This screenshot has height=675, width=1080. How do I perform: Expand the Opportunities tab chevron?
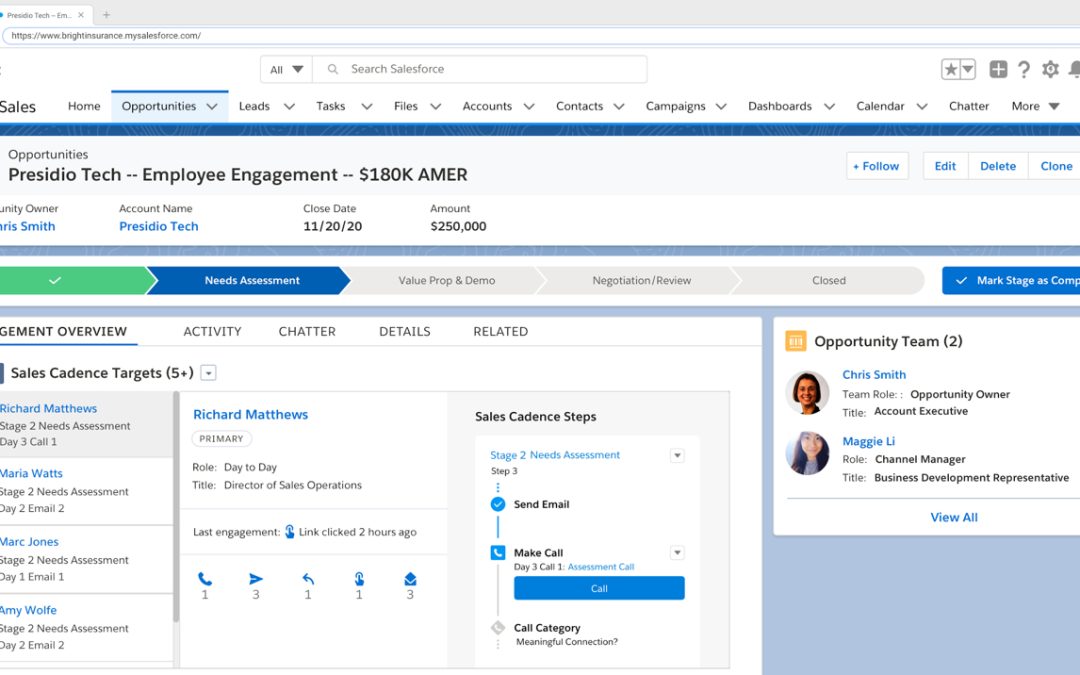(212, 107)
